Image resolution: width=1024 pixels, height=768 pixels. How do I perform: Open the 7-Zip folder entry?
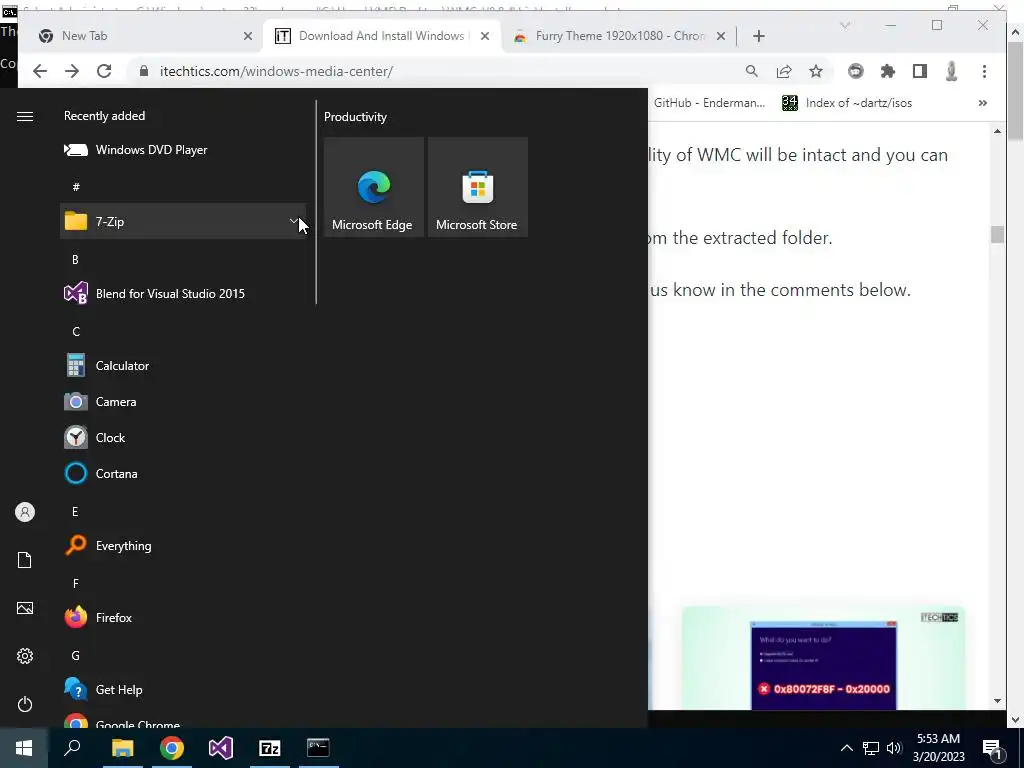click(183, 221)
